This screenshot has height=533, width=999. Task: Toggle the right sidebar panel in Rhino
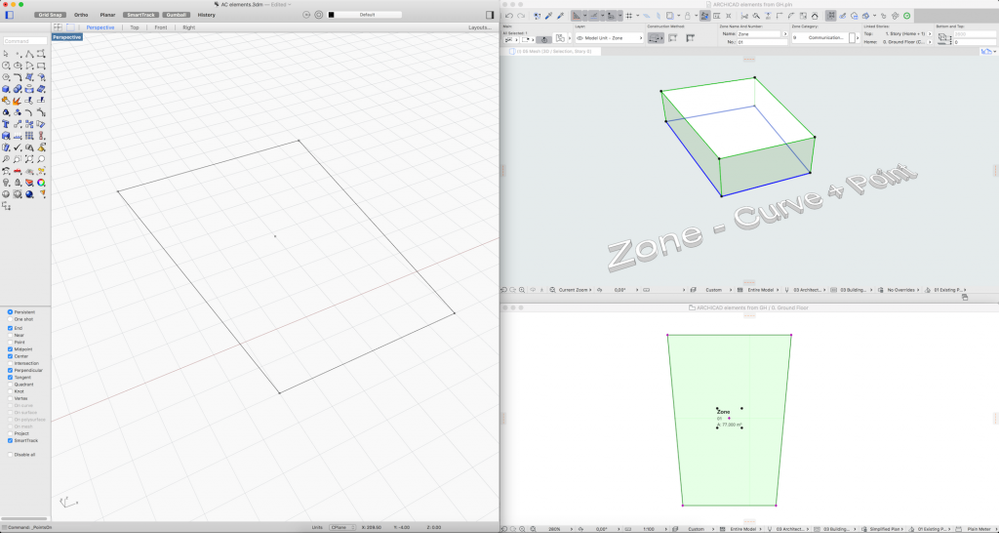(x=489, y=15)
